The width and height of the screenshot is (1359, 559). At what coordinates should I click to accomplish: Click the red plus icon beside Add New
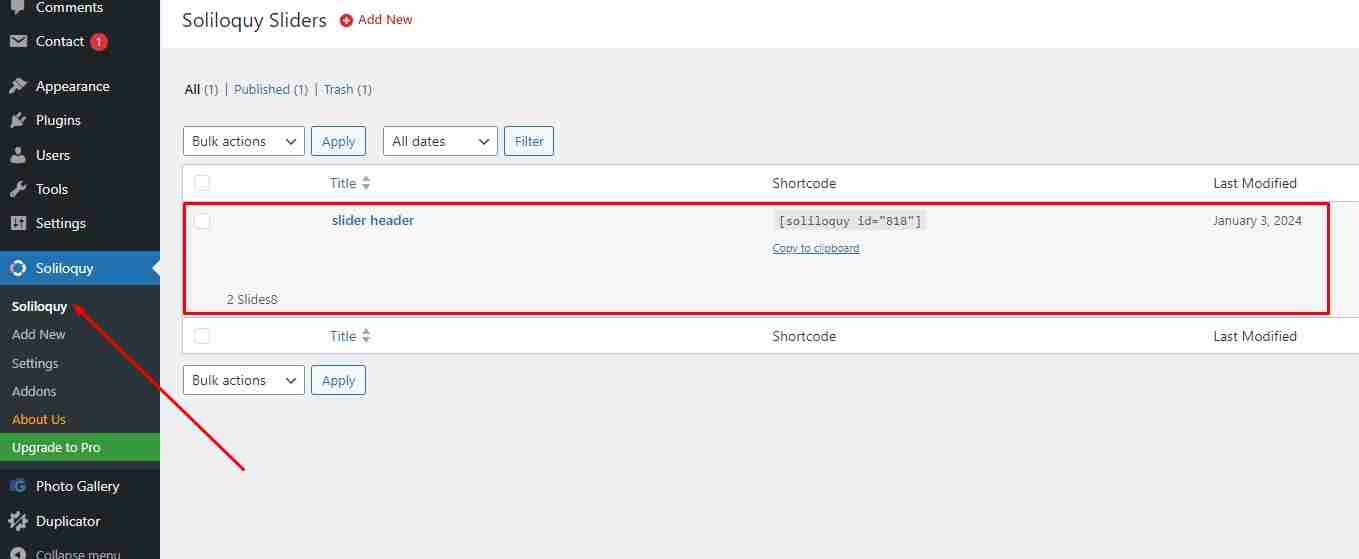click(x=347, y=20)
